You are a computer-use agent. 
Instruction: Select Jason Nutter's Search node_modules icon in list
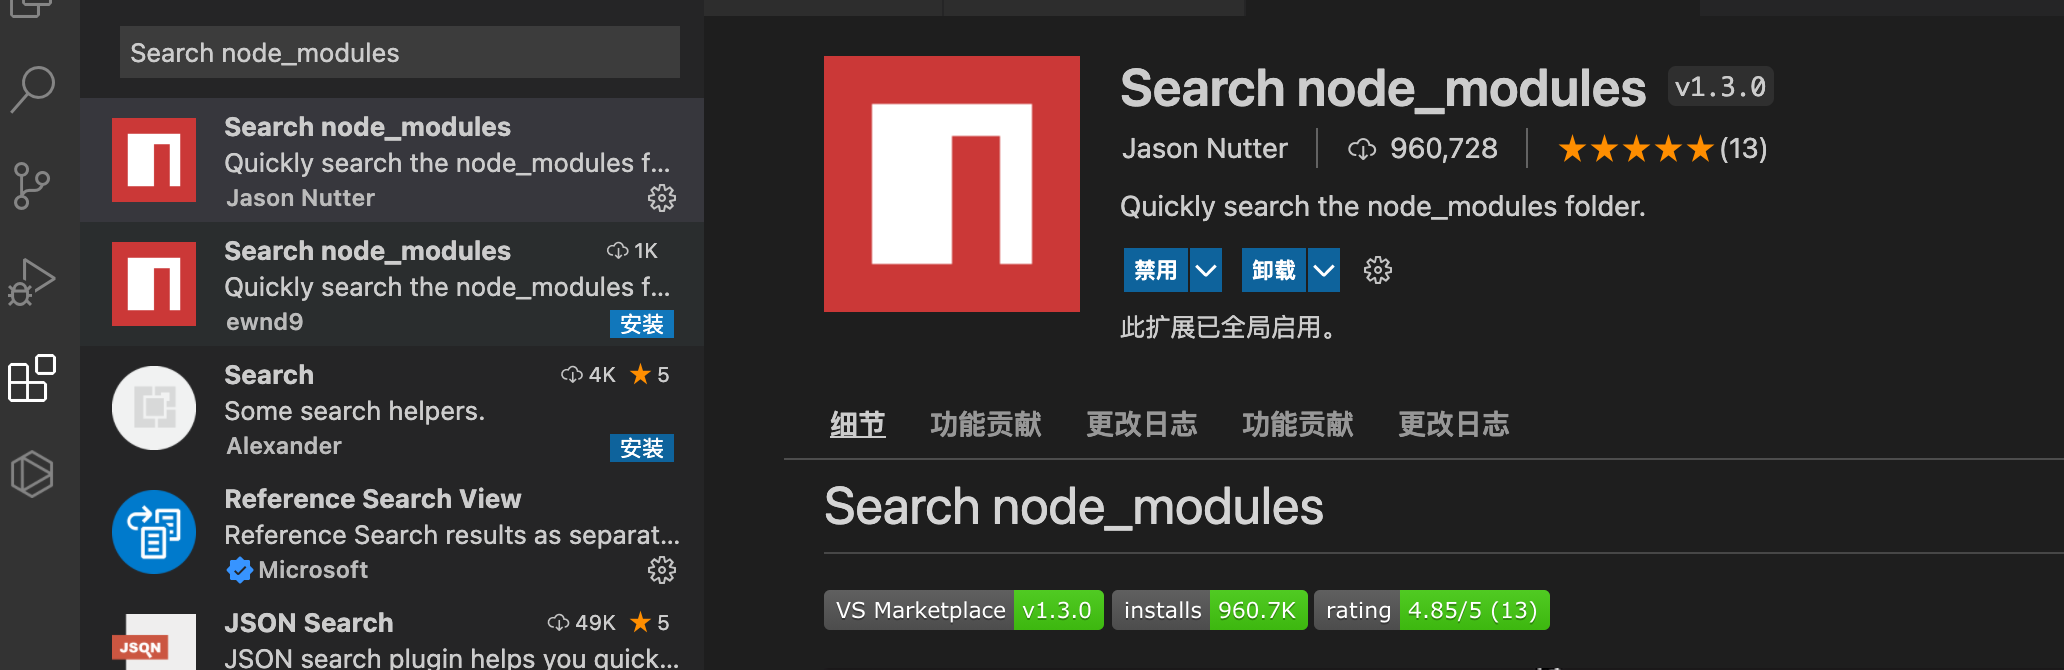pos(154,160)
